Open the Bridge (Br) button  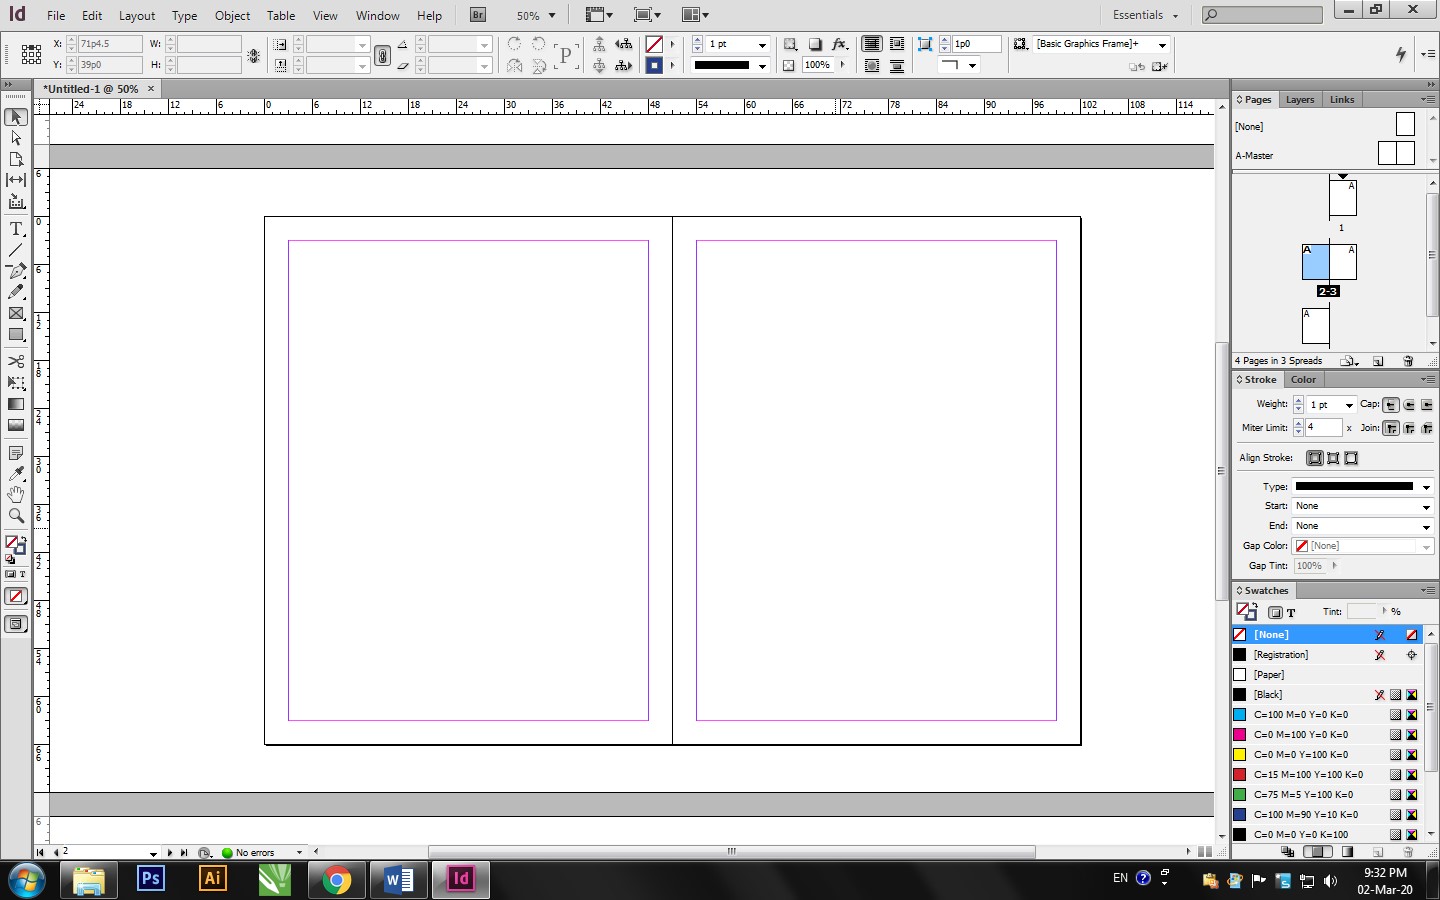[x=478, y=15]
